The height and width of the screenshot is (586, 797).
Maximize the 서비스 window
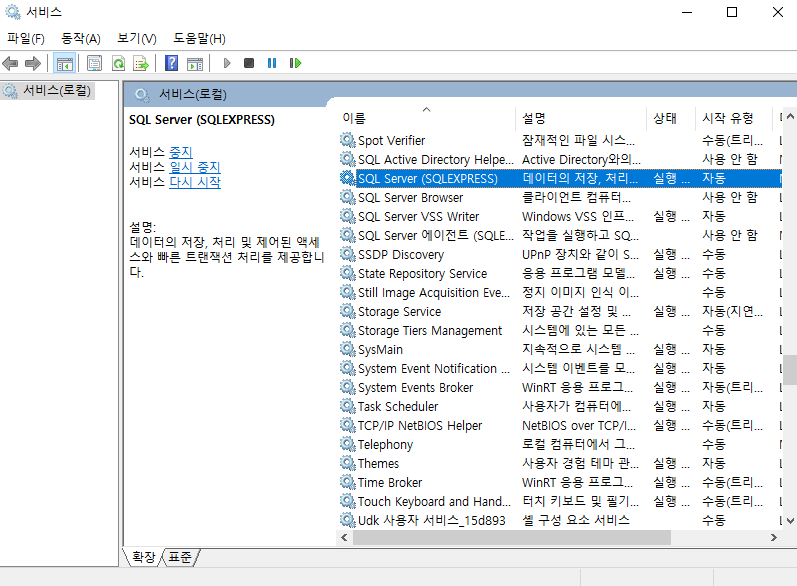pyautogui.click(x=732, y=12)
